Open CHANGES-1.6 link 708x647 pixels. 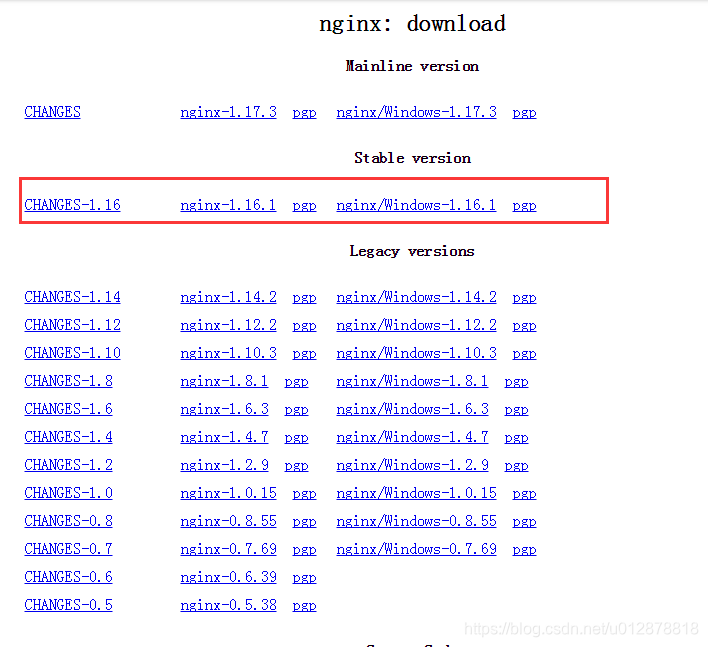click(x=68, y=409)
